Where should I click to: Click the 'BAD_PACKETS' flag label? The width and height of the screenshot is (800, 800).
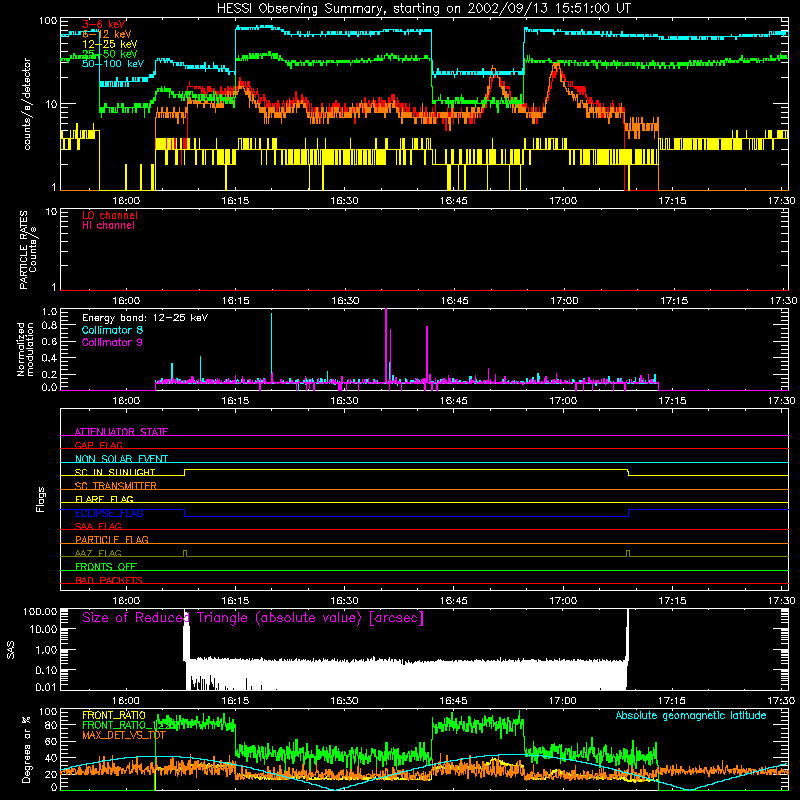(x=109, y=580)
